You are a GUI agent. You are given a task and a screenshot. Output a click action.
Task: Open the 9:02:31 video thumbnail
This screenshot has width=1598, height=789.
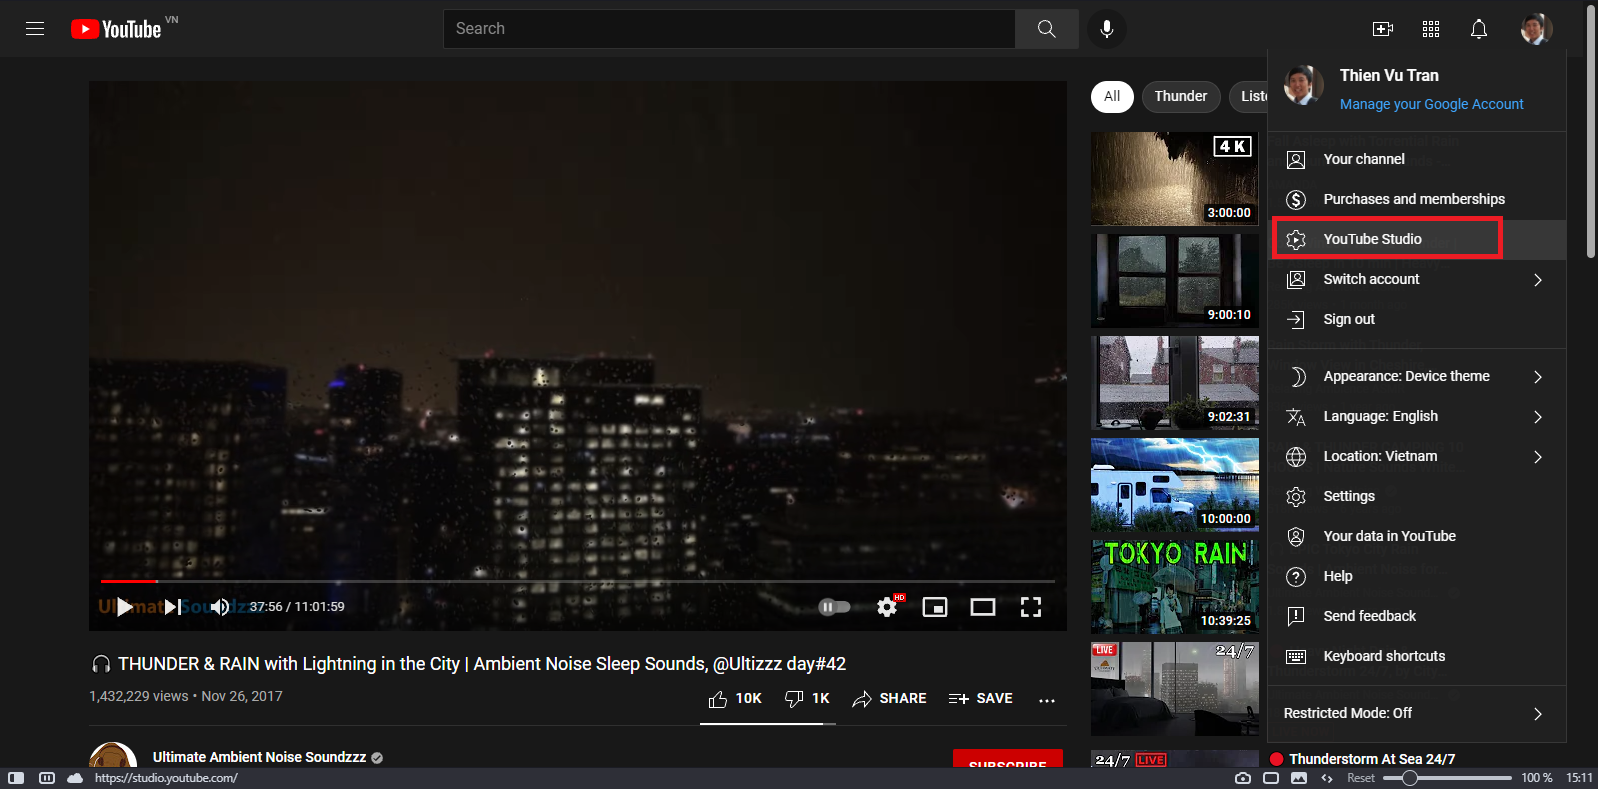[1175, 383]
